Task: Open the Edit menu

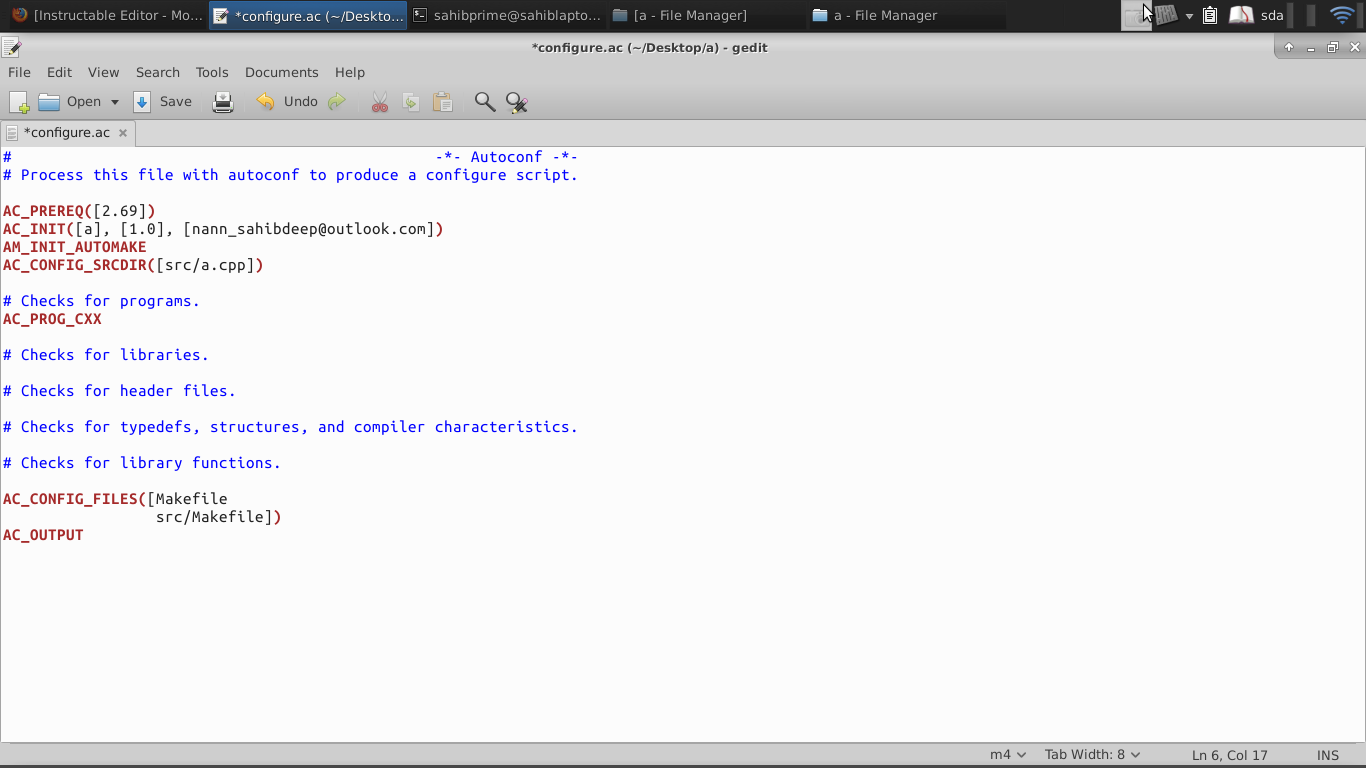Action: [x=59, y=72]
